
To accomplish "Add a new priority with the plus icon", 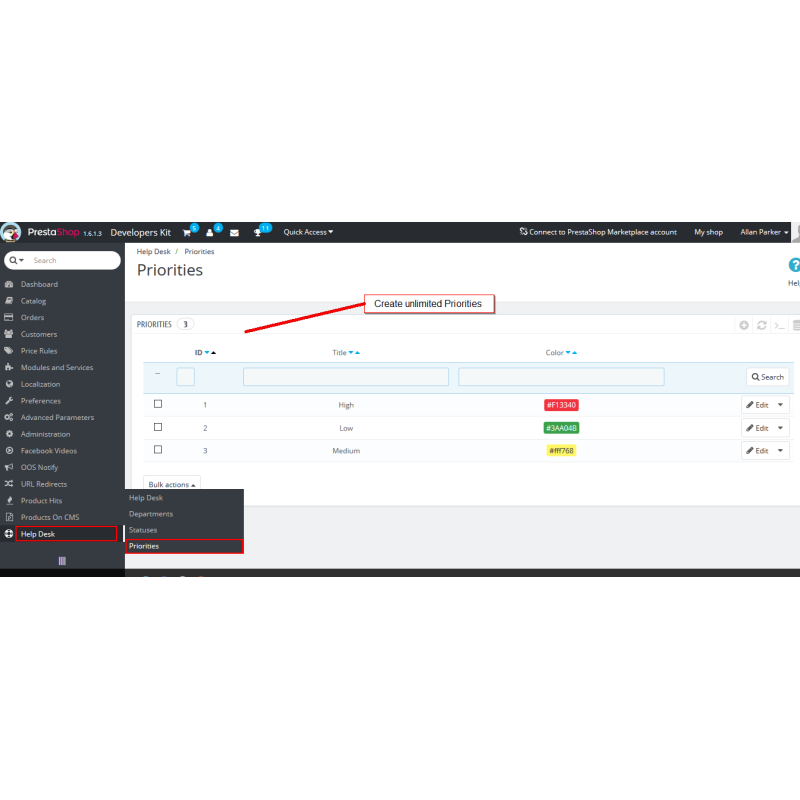I will coord(744,325).
